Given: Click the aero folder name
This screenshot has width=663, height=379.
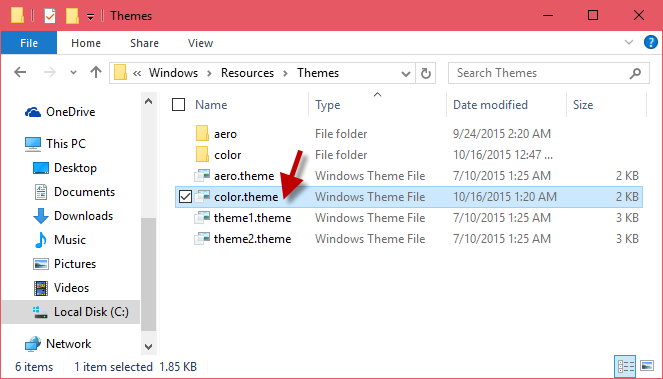Looking at the screenshot, I should click(225, 134).
